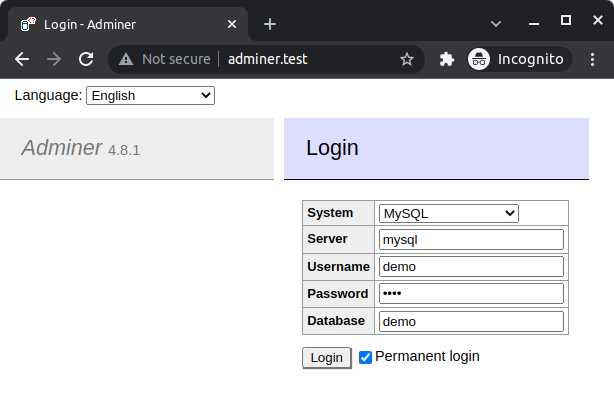This screenshot has height=400, width=614.
Task: Open the System MySQL dropdown
Action: [449, 214]
